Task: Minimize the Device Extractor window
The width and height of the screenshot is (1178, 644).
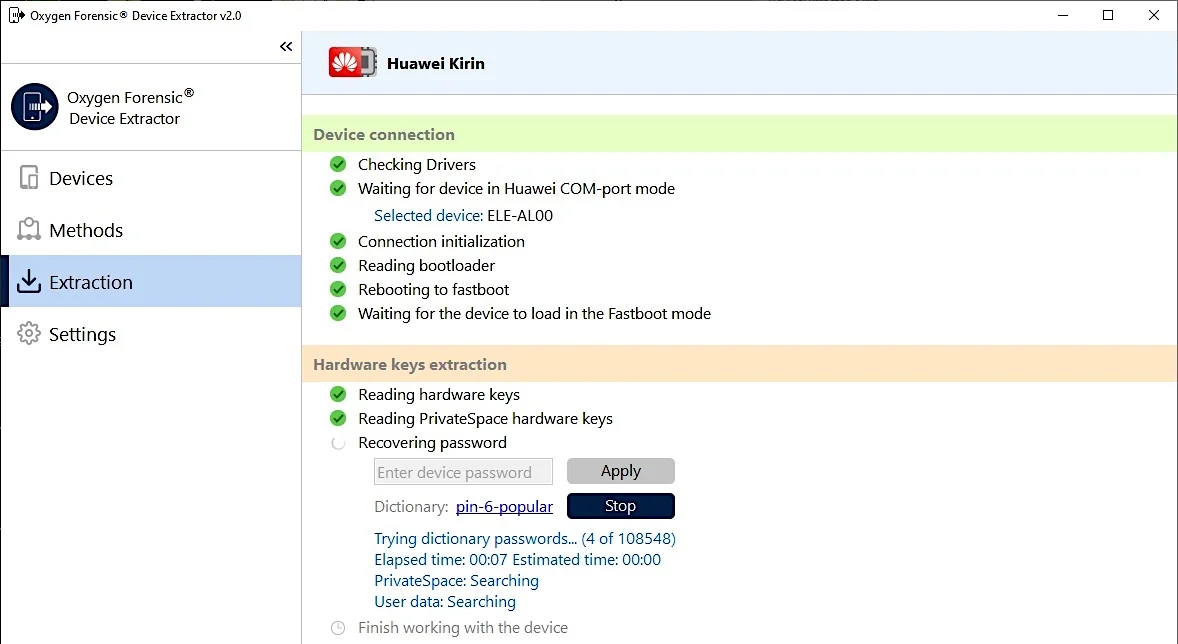Action: click(1062, 15)
